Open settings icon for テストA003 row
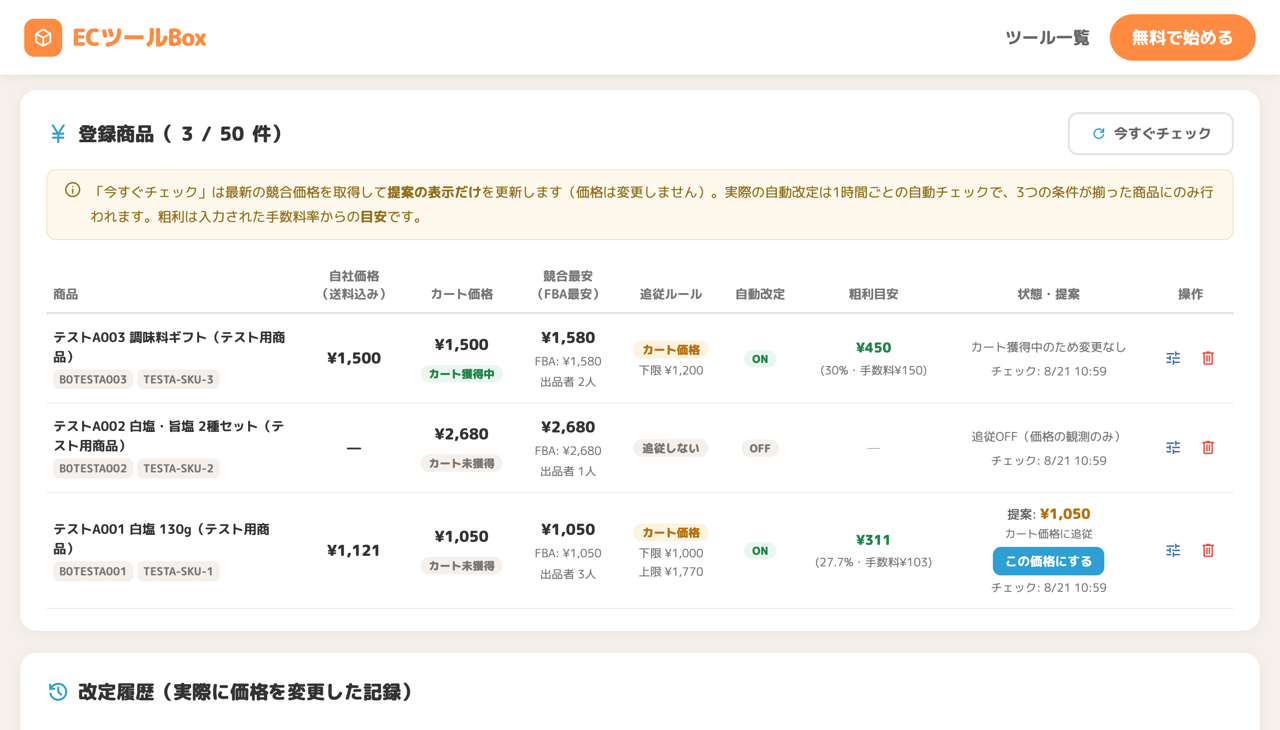Image resolution: width=1280 pixels, height=730 pixels. pos(1173,358)
